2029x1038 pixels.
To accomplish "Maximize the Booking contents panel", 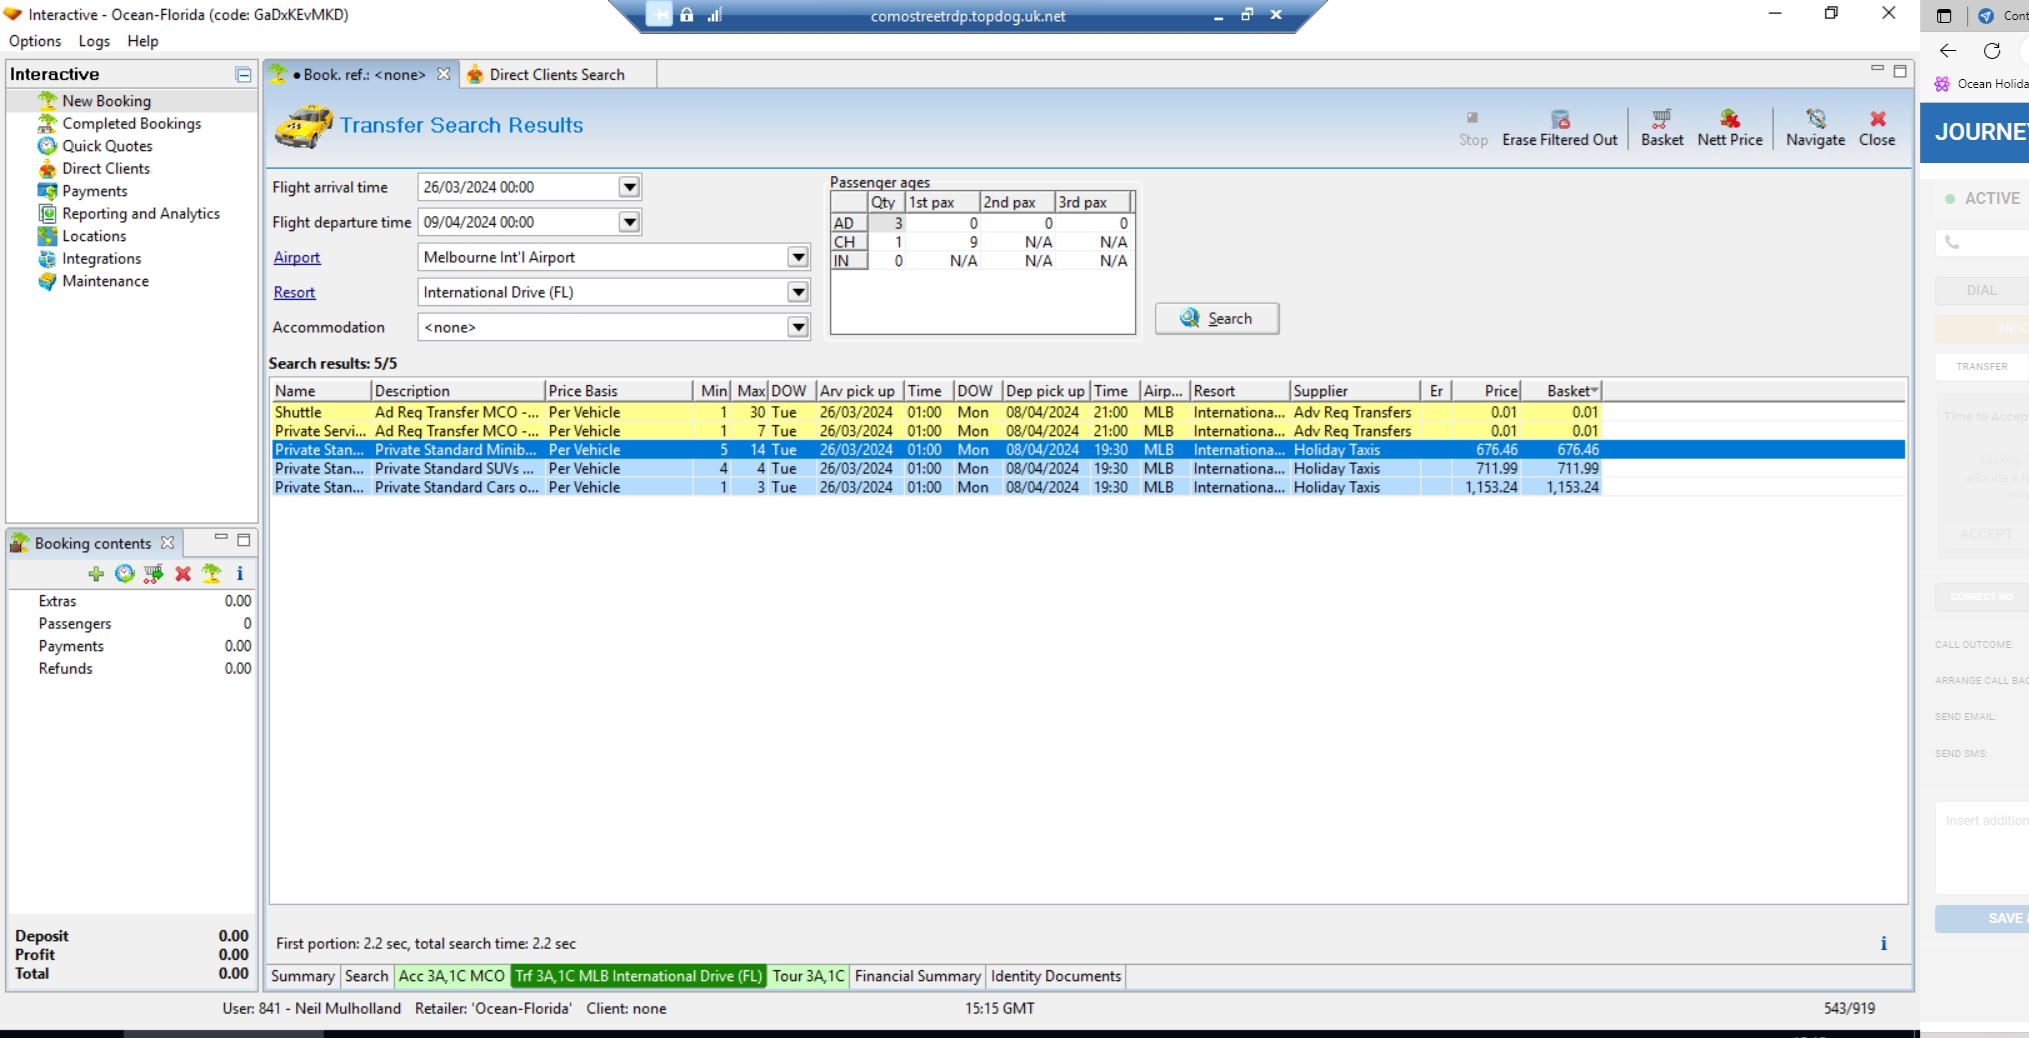I will [243, 540].
